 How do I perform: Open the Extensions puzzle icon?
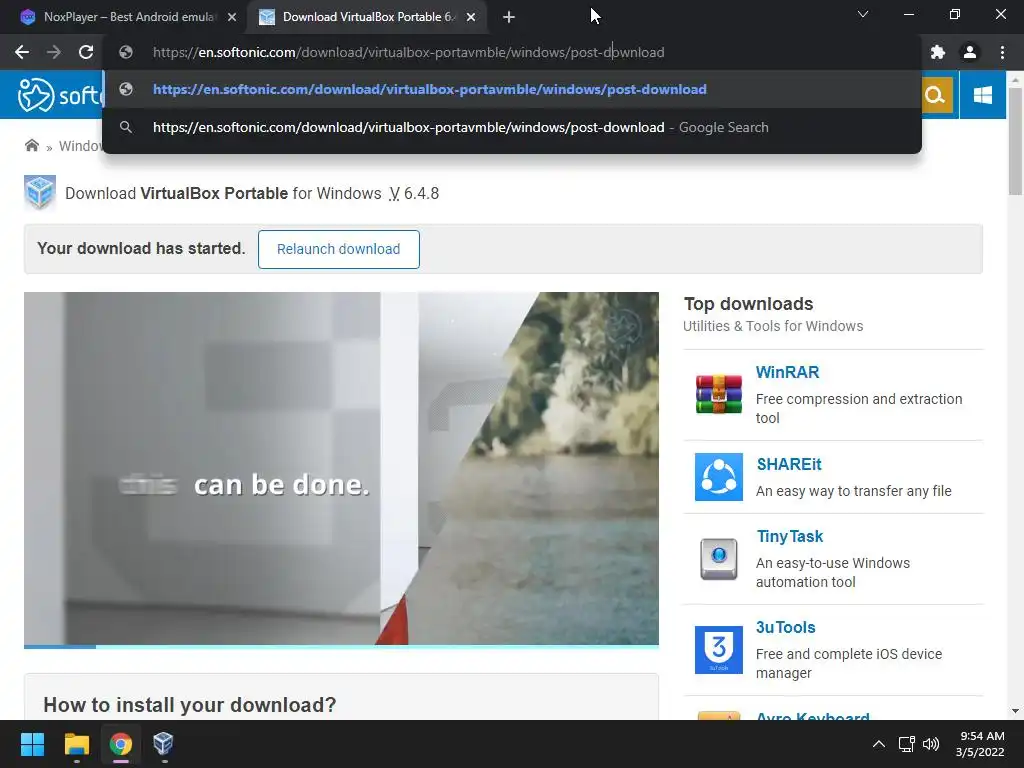click(938, 52)
